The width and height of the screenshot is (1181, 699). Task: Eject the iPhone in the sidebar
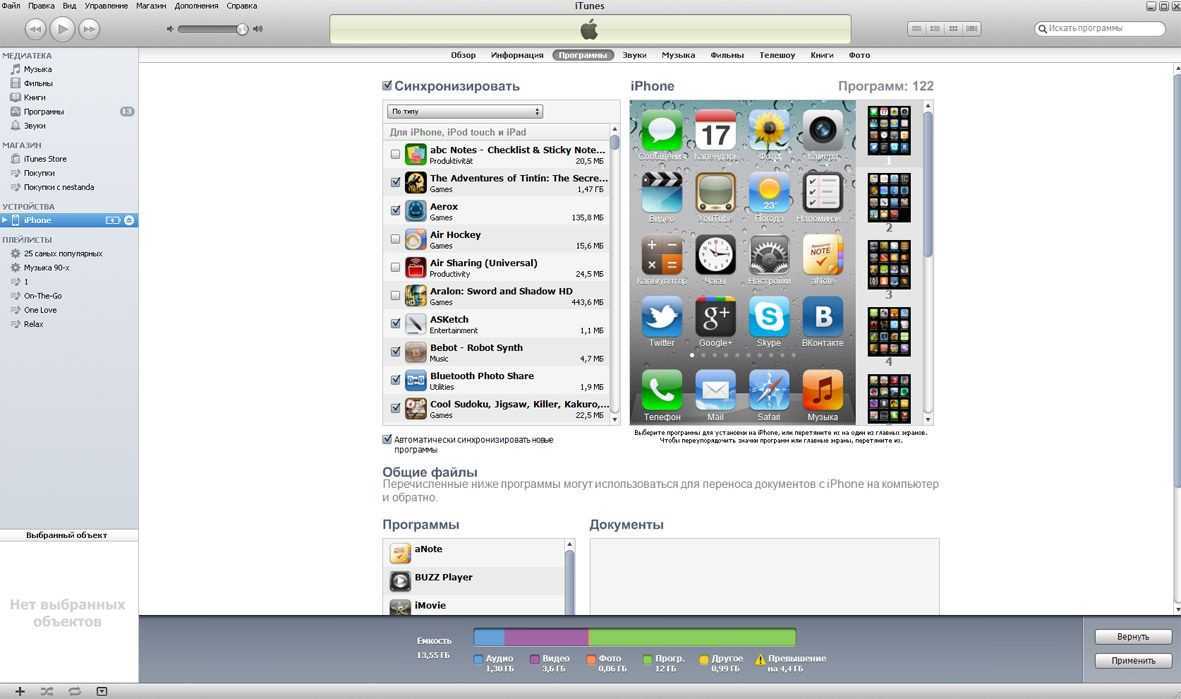129,220
